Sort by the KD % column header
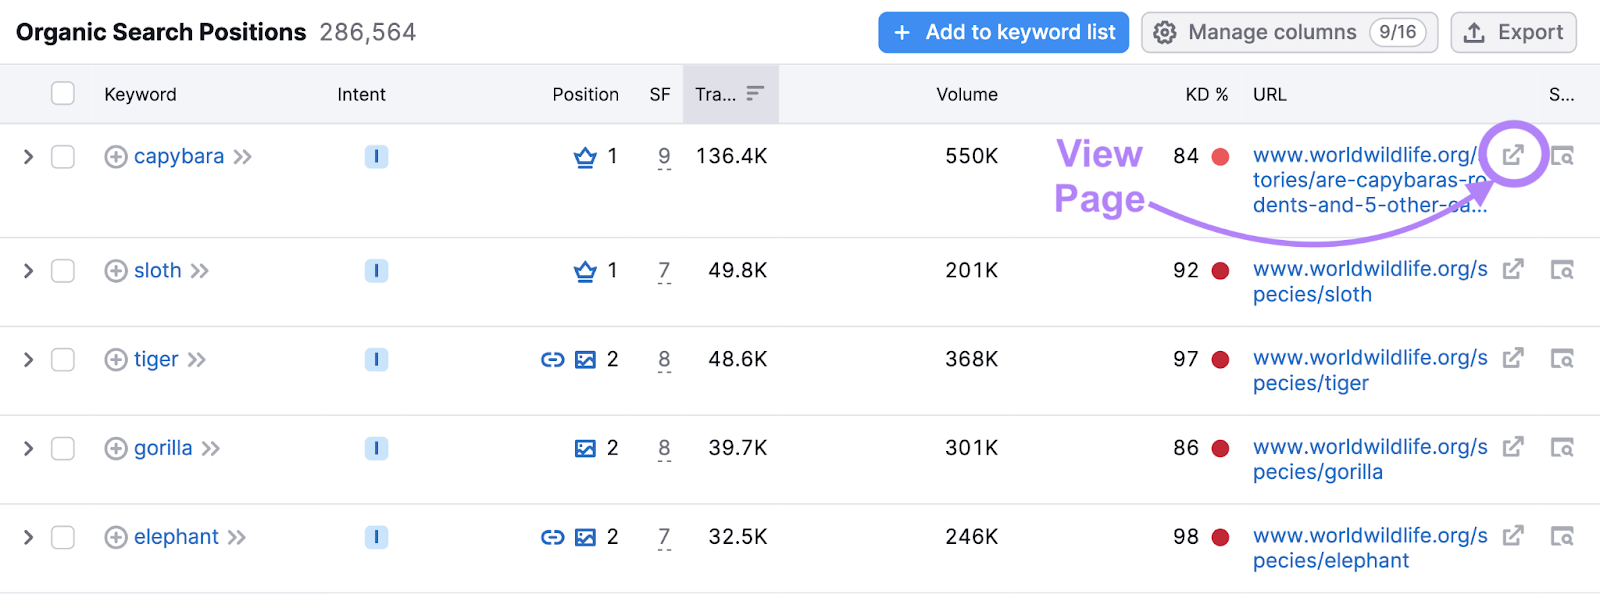The height and width of the screenshot is (594, 1600). coord(1206,94)
